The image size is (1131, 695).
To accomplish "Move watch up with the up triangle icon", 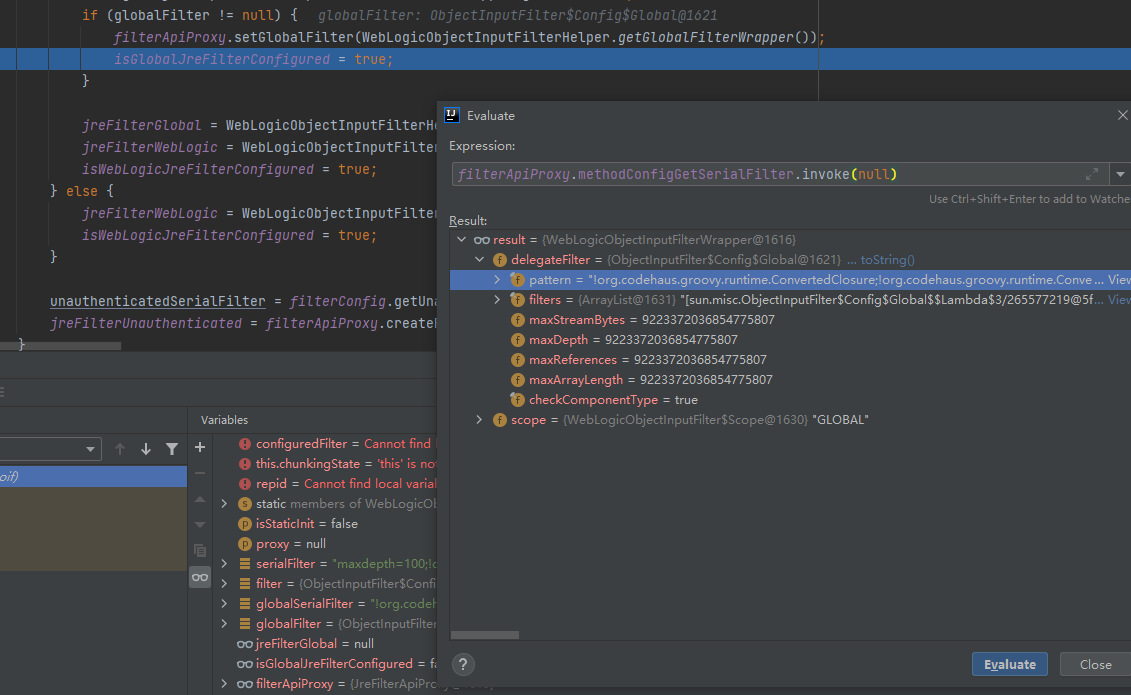I will click(200, 500).
